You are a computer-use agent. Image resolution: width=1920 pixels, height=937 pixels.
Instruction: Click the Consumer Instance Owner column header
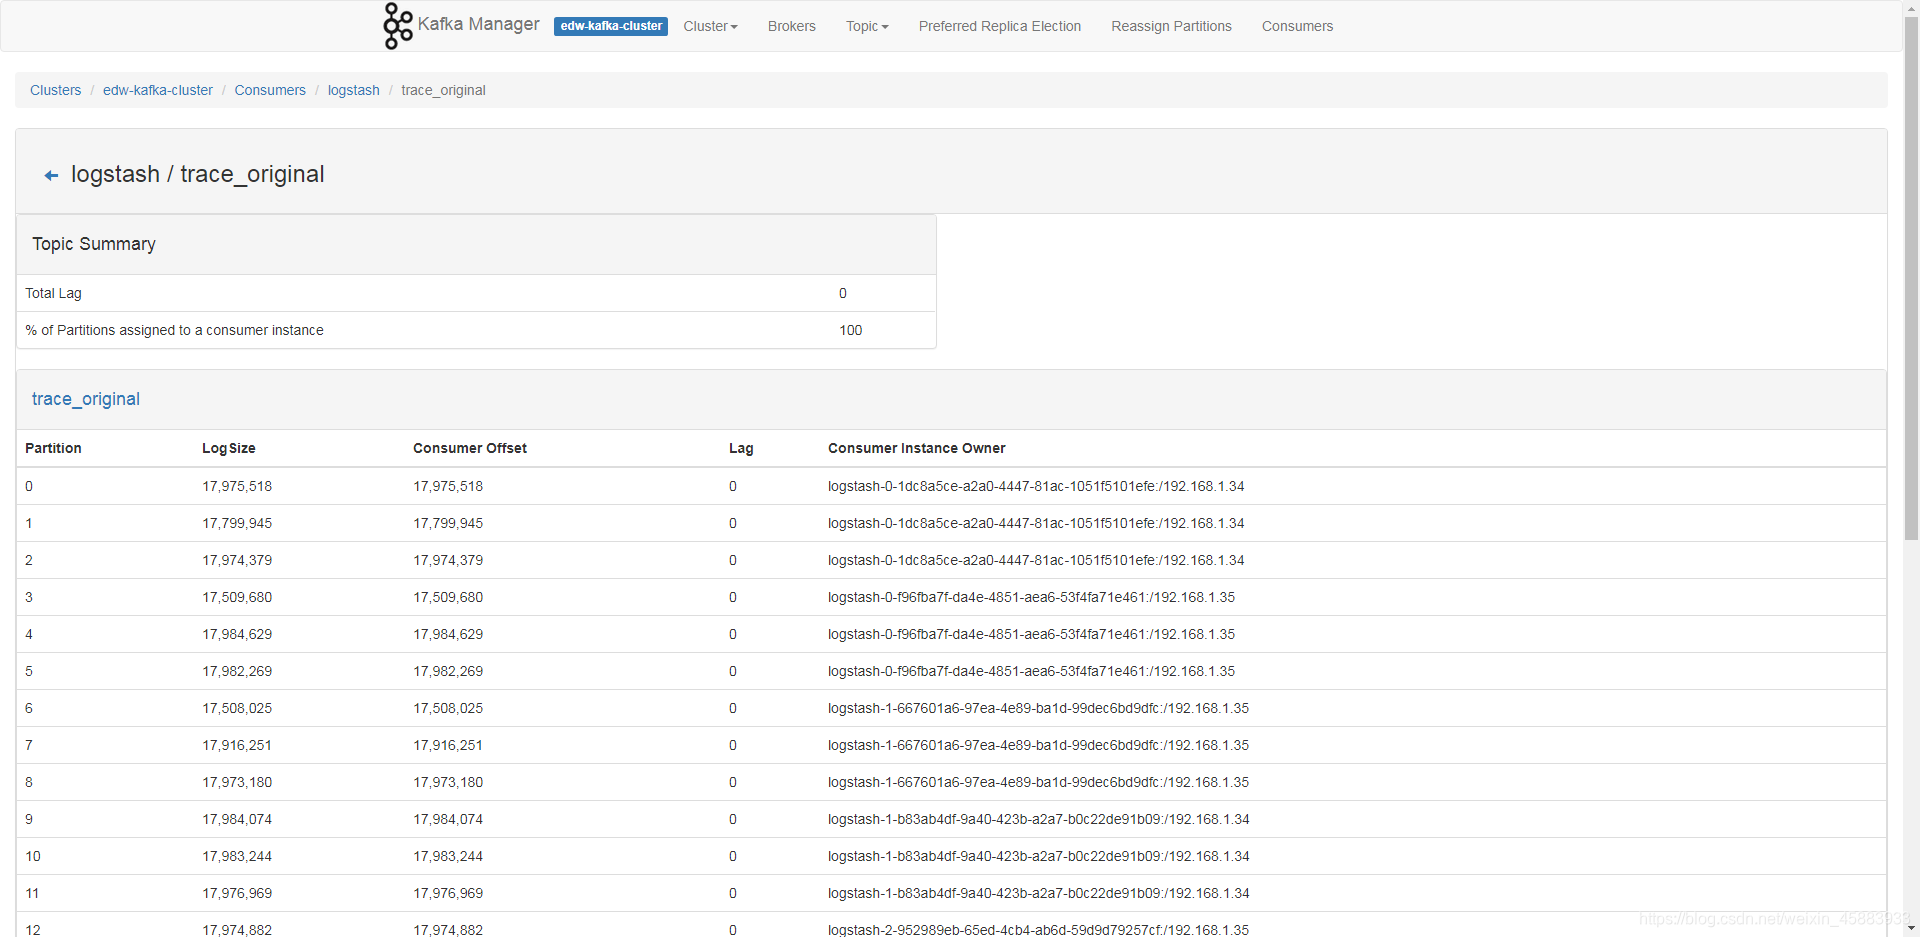(x=917, y=448)
